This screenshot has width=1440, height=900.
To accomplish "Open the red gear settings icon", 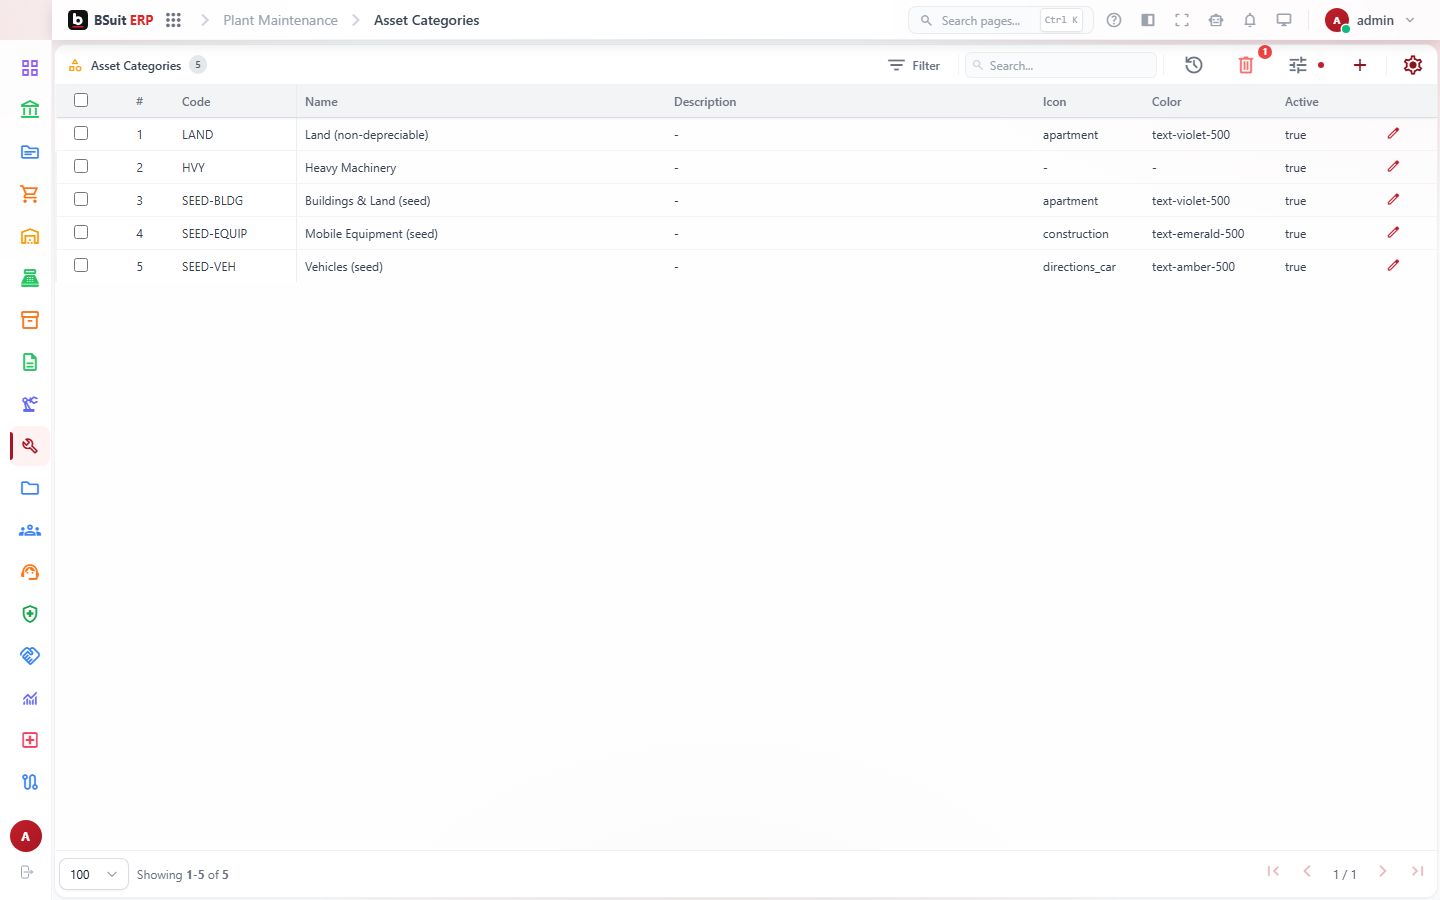I will [x=1413, y=65].
